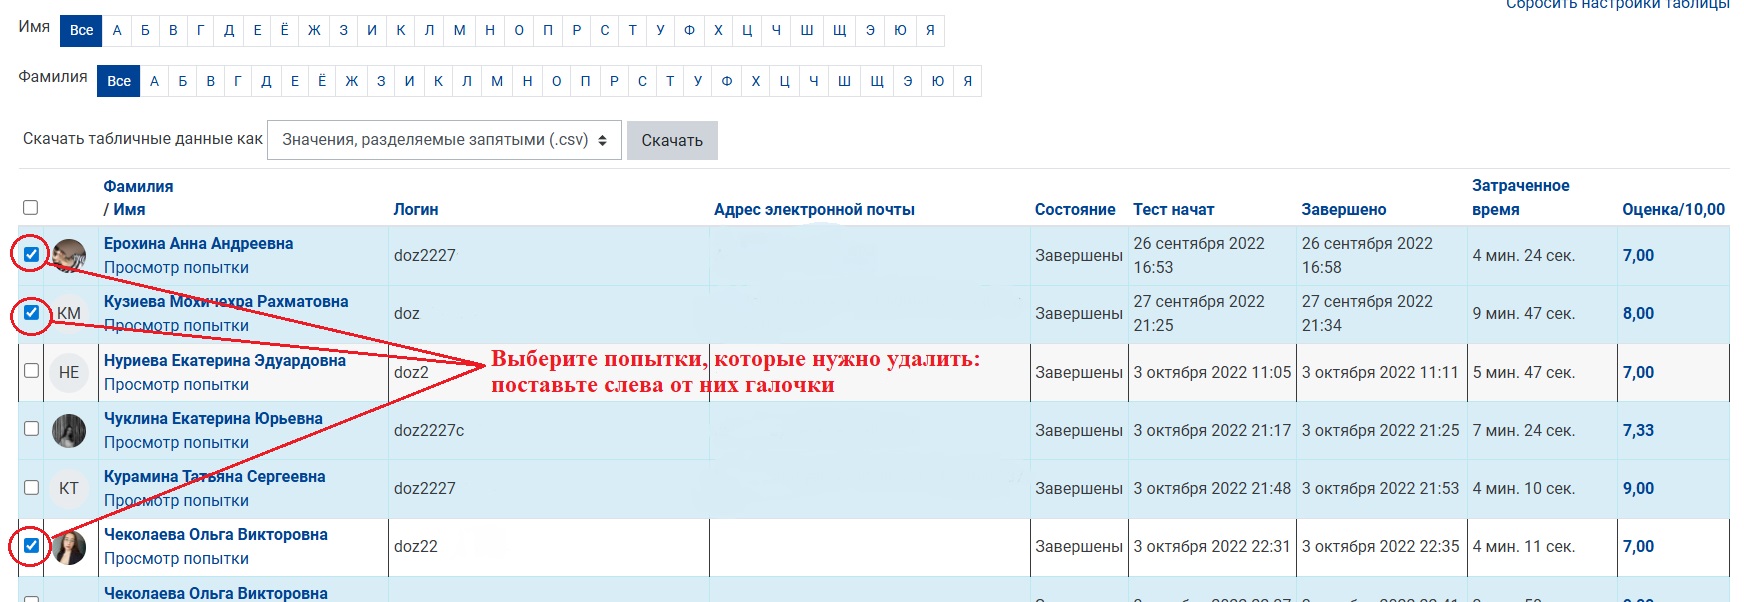Filter first name by letter Т

pyautogui.click(x=632, y=30)
